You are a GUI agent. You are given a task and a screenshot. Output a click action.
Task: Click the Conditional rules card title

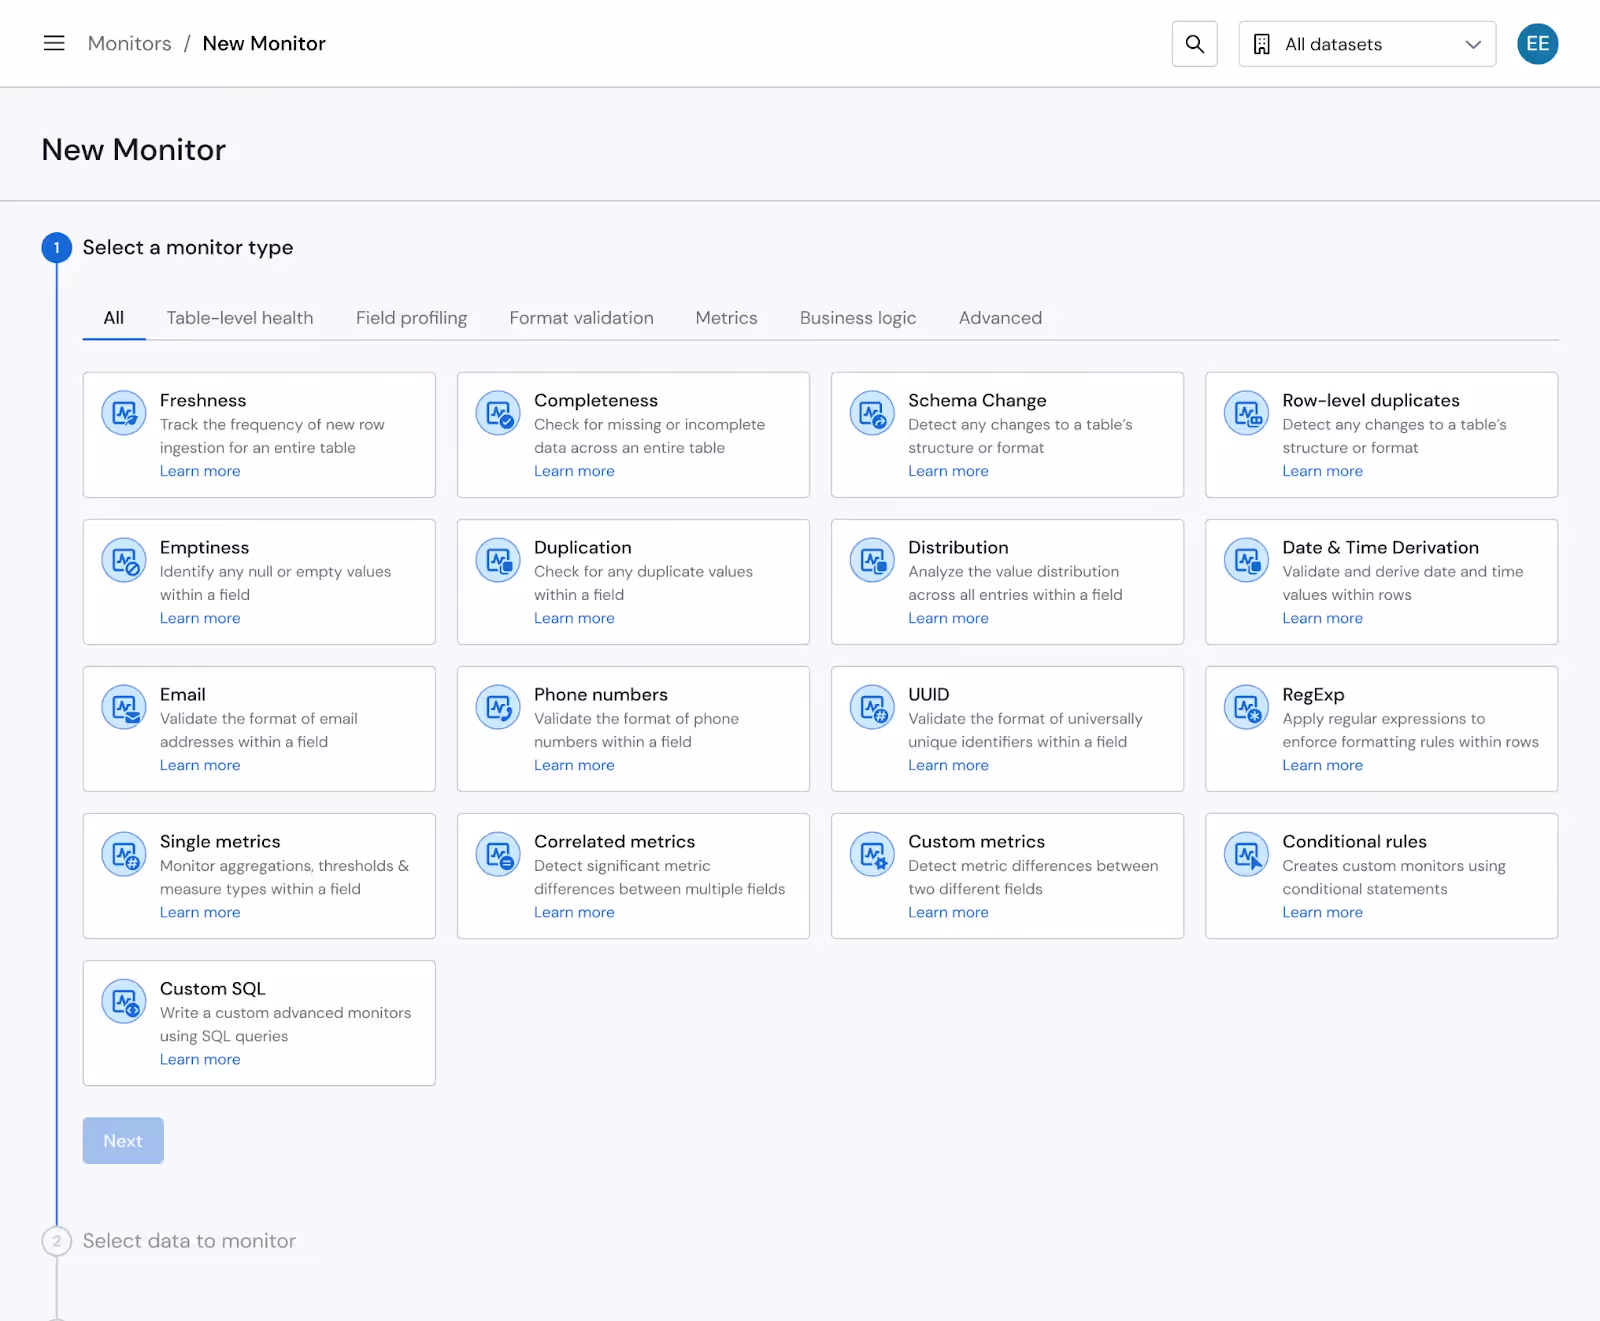1354,841
